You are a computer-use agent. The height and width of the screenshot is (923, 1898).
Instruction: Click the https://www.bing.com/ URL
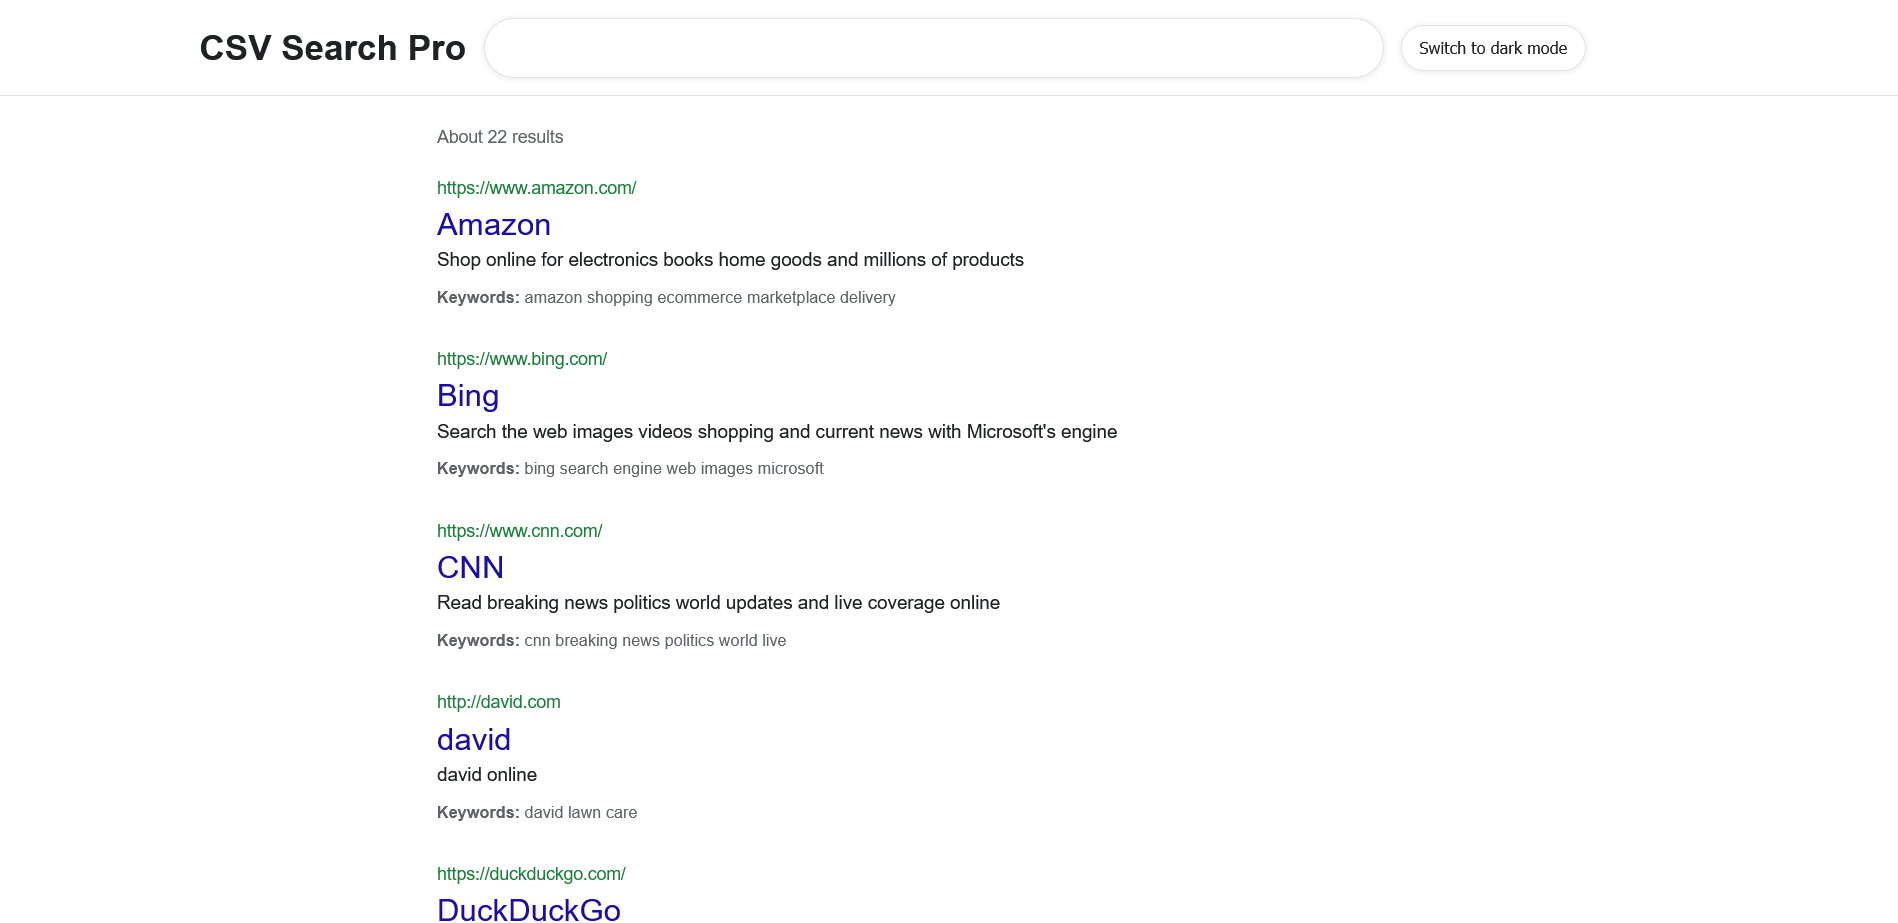521,359
